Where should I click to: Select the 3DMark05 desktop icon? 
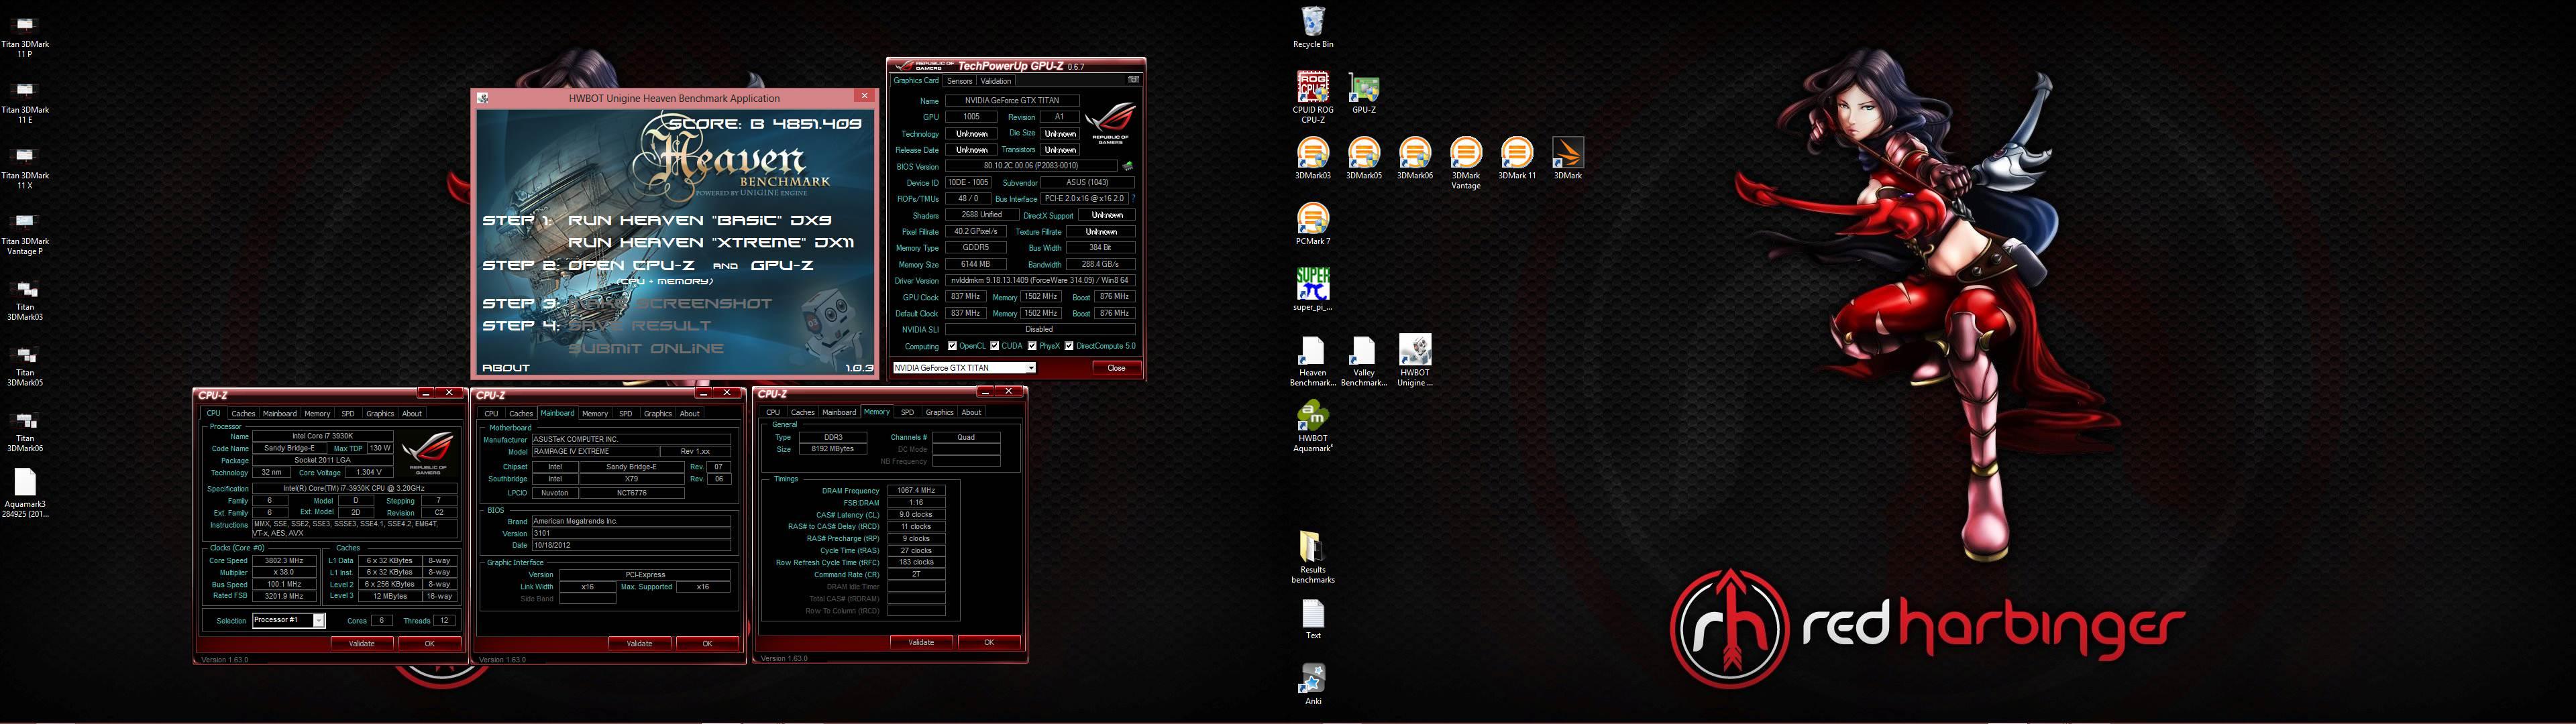pyautogui.click(x=1363, y=158)
